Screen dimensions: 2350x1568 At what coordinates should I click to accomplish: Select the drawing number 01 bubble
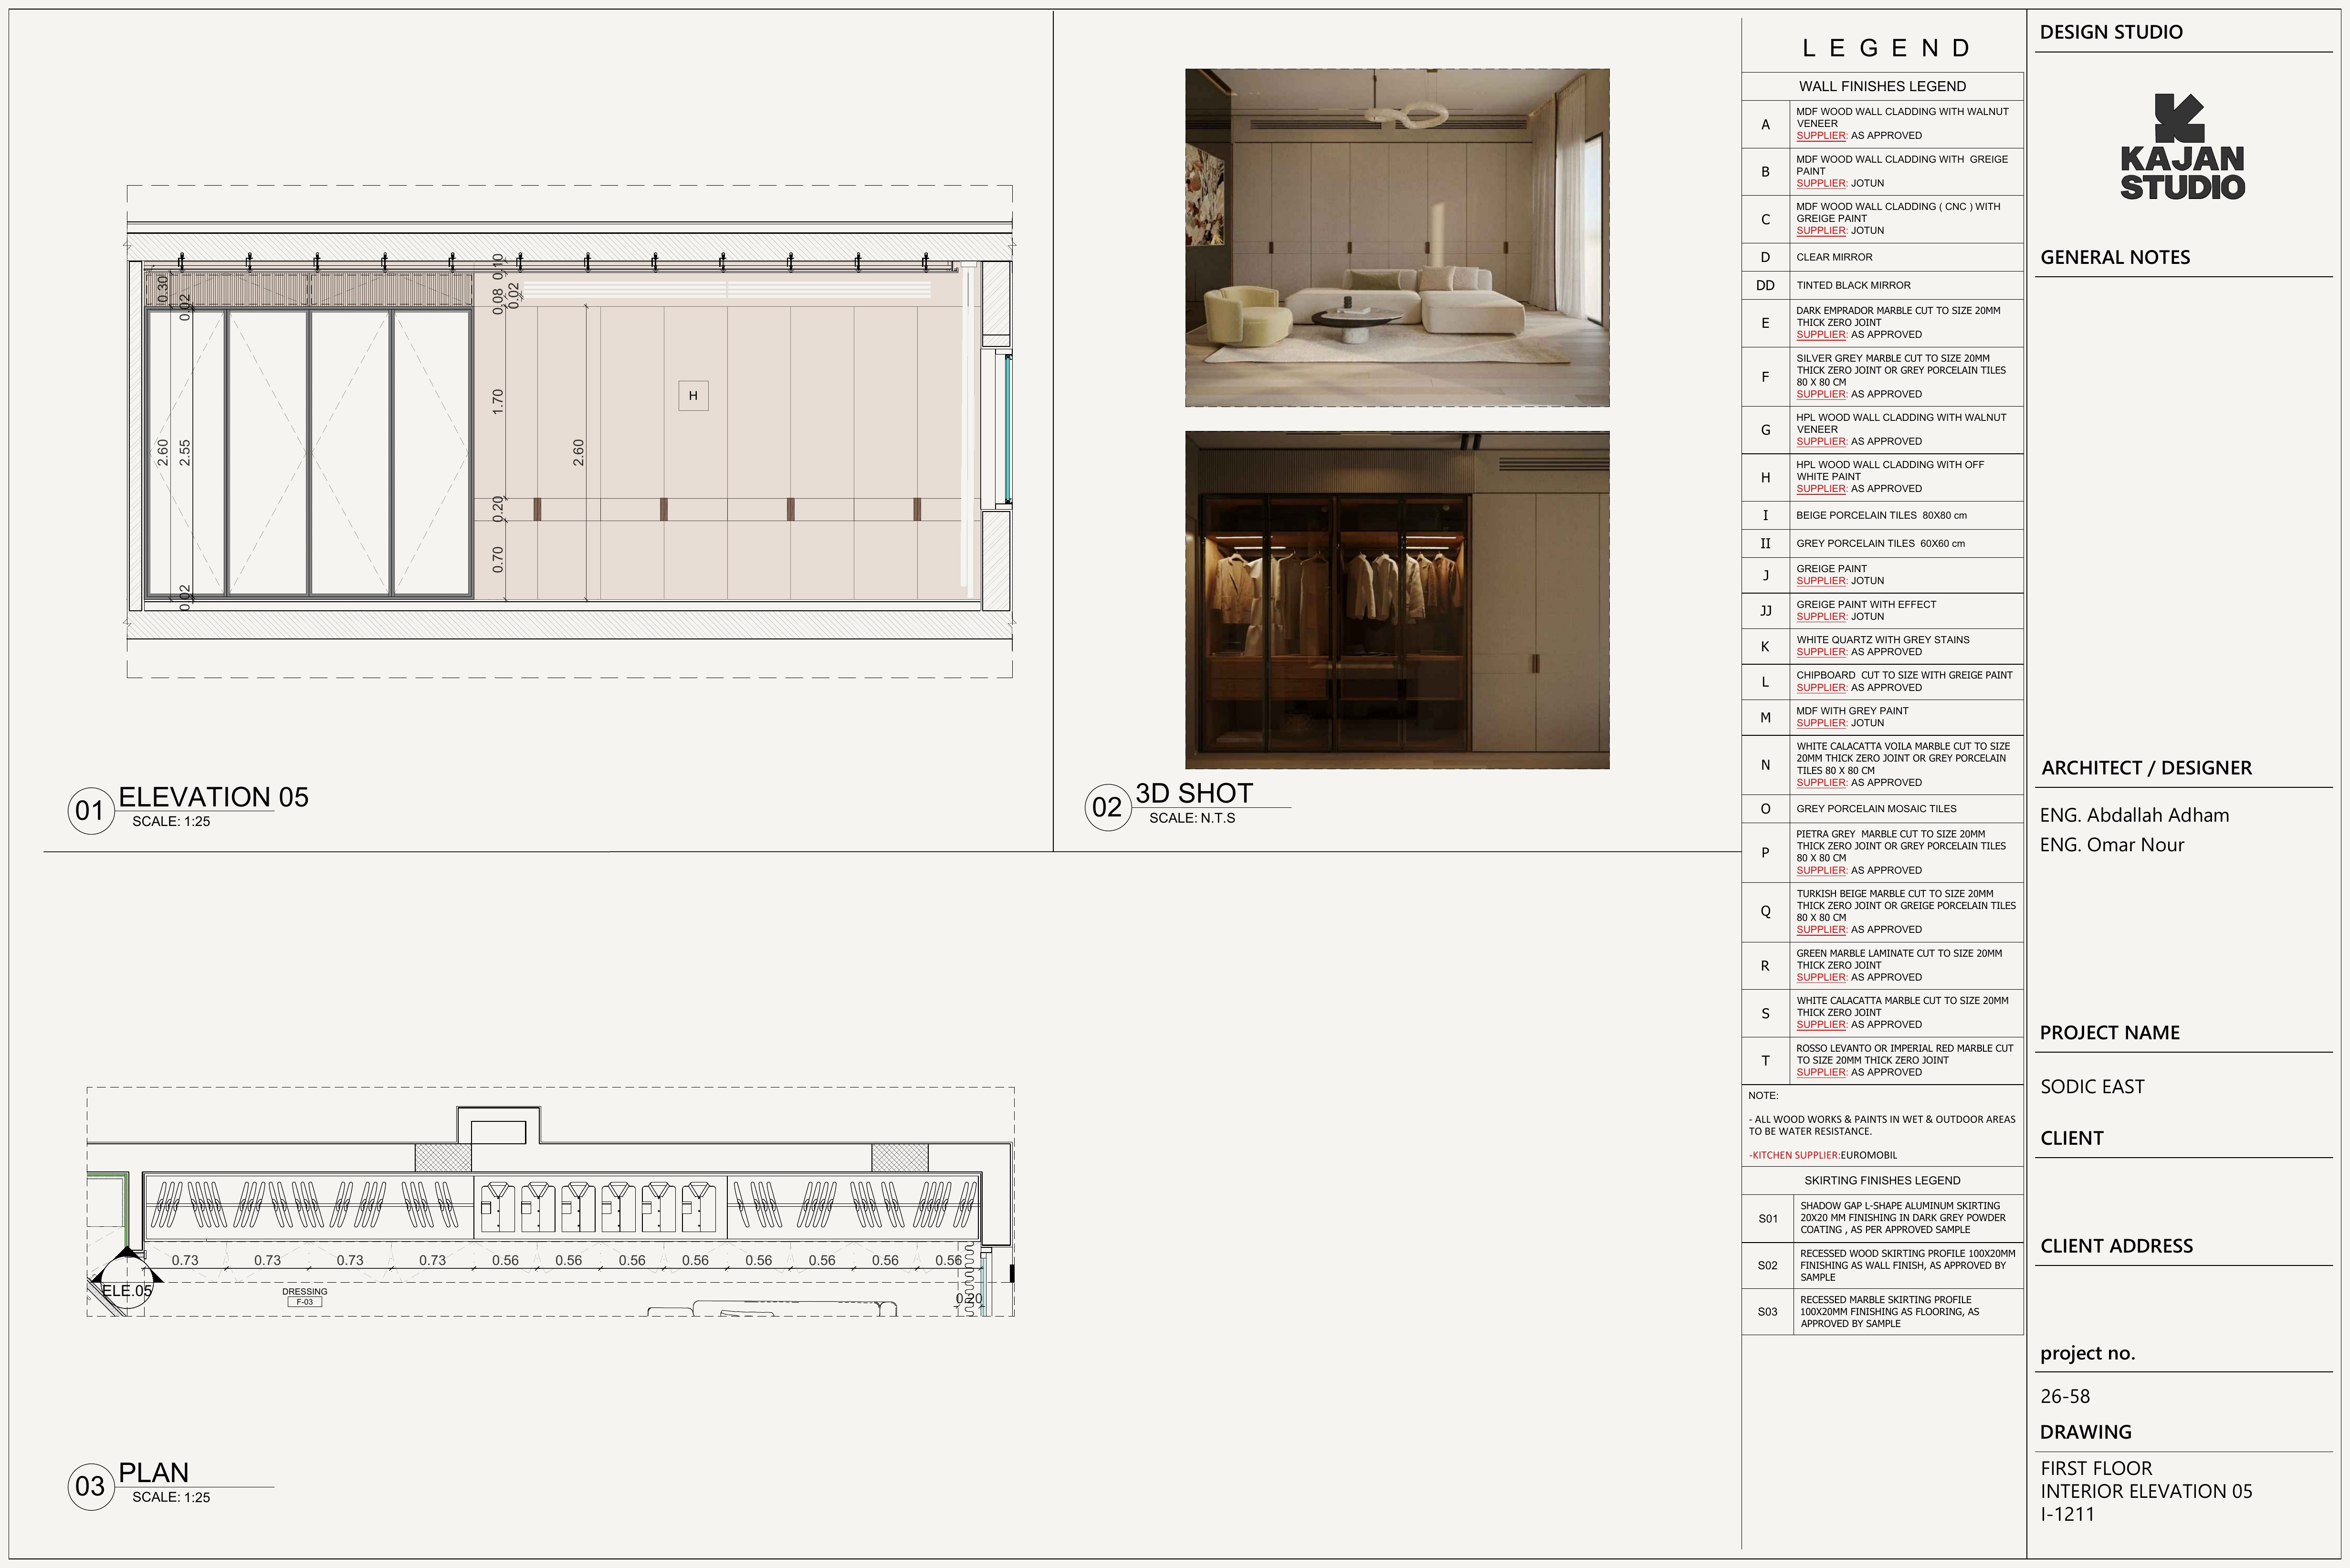pyautogui.click(x=90, y=811)
